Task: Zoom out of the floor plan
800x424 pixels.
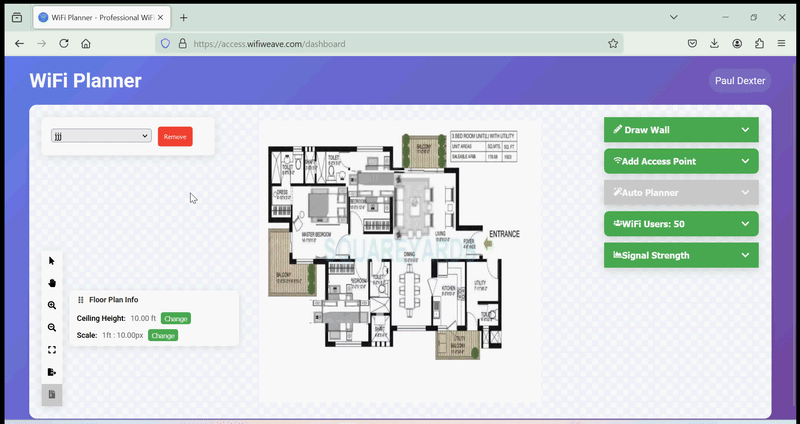Action: click(x=52, y=328)
